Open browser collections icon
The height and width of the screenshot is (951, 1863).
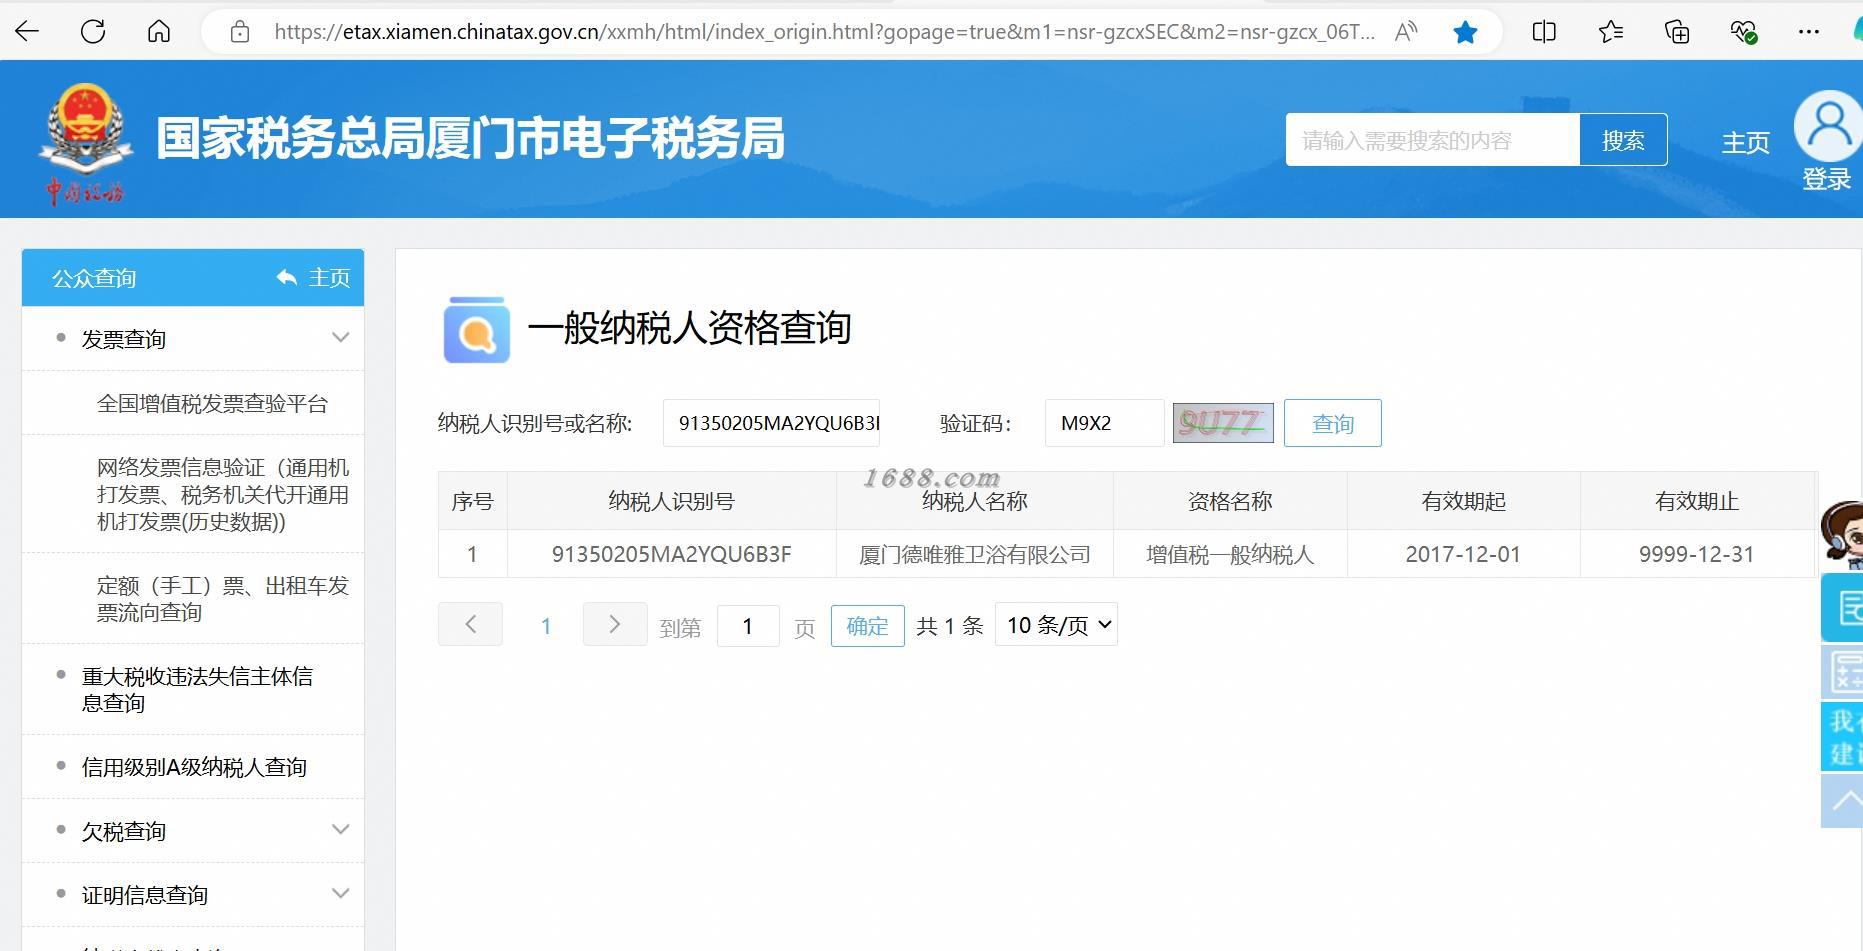coord(1677,32)
